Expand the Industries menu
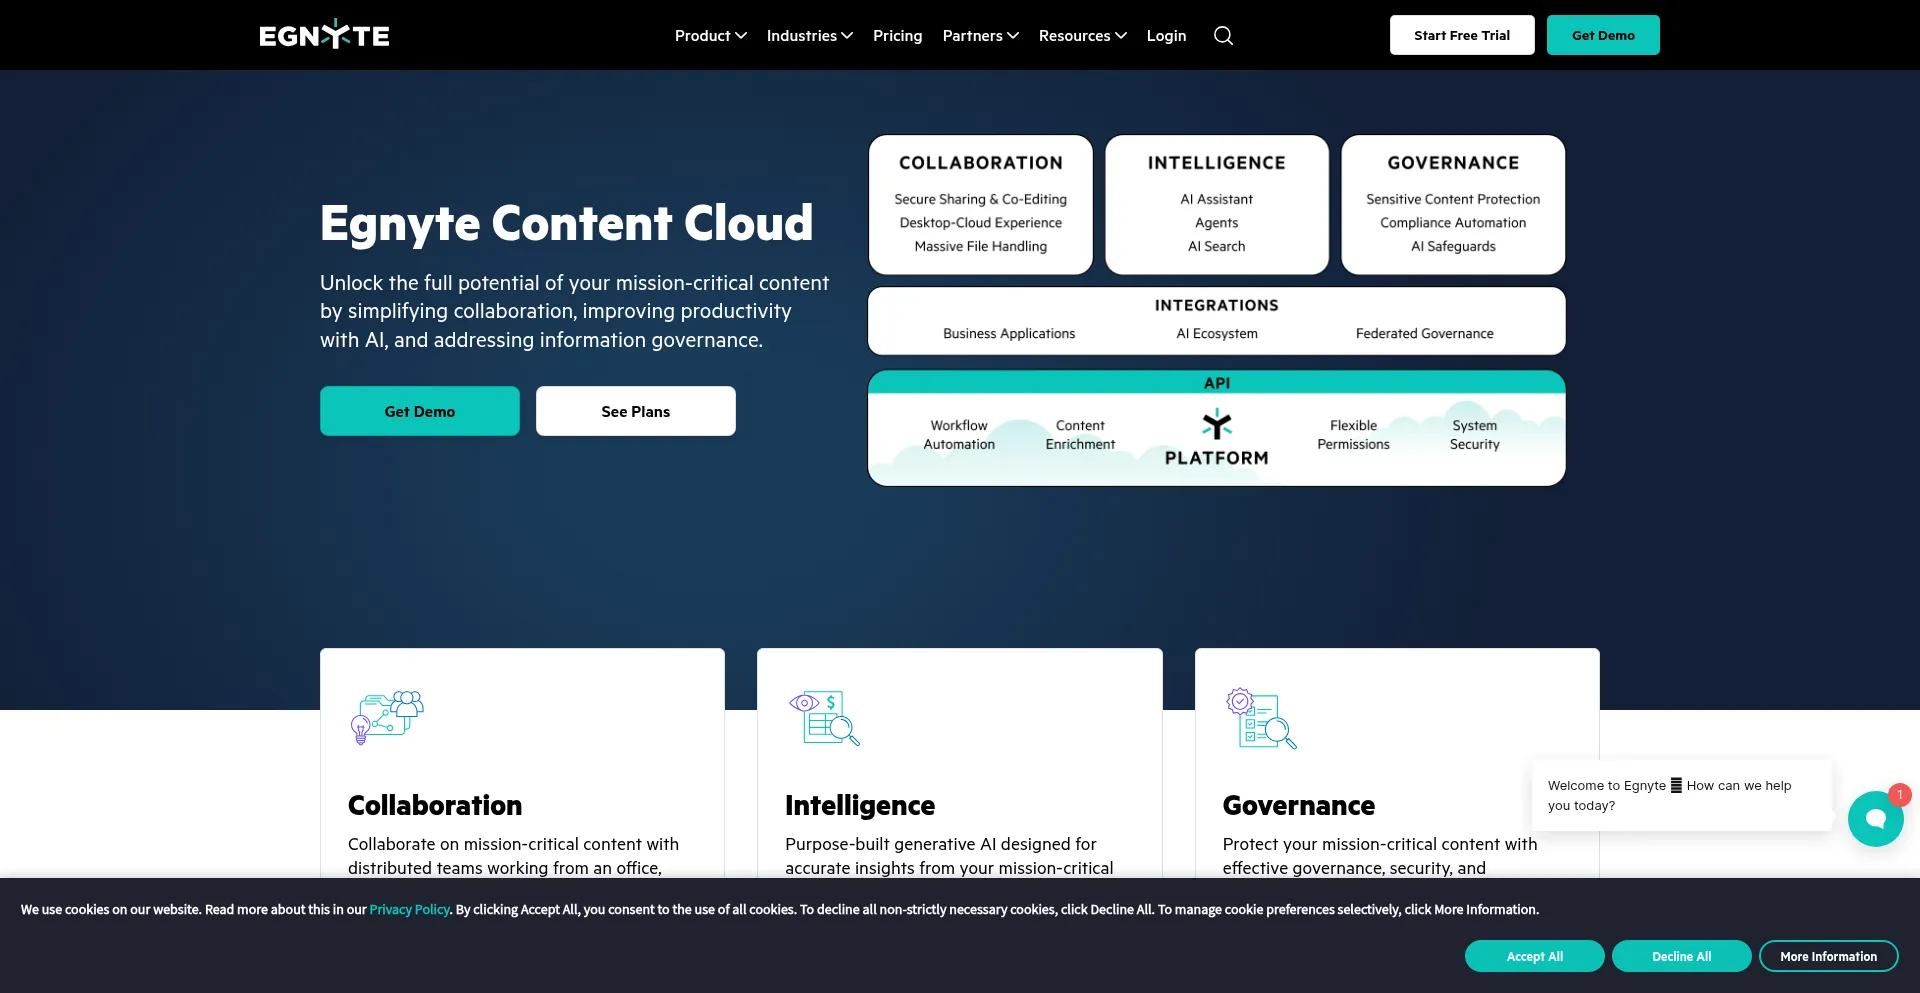This screenshot has height=993, width=1920. click(810, 36)
